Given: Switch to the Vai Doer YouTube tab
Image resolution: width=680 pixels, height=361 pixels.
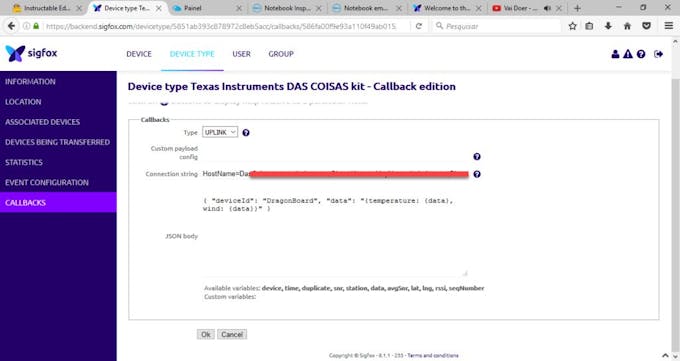Looking at the screenshot, I should pos(520,8).
